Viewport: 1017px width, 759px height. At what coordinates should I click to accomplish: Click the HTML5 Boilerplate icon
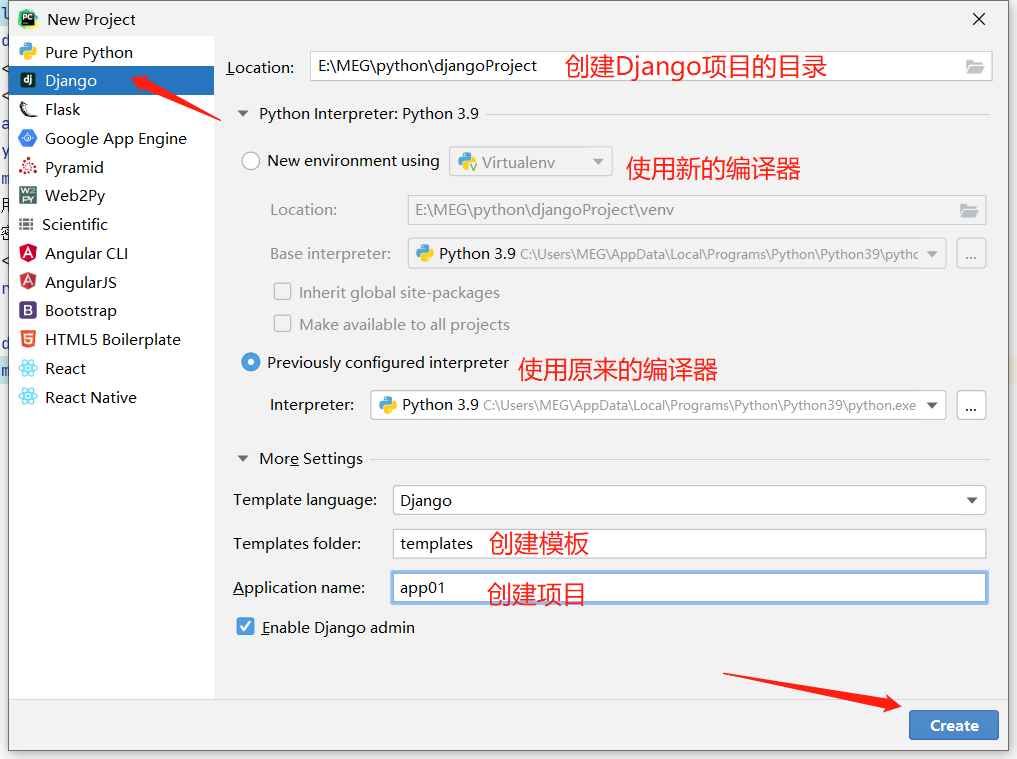click(28, 339)
